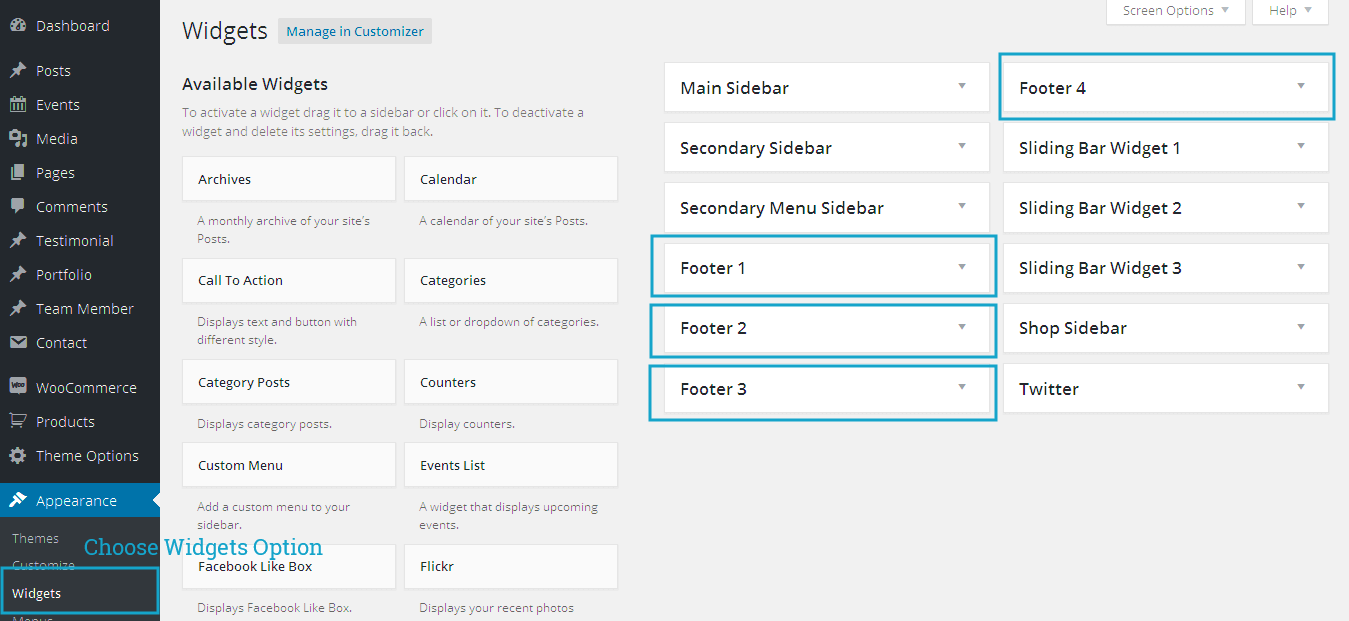Open the Screen Options dropdown
The image size is (1349, 621).
click(1175, 11)
